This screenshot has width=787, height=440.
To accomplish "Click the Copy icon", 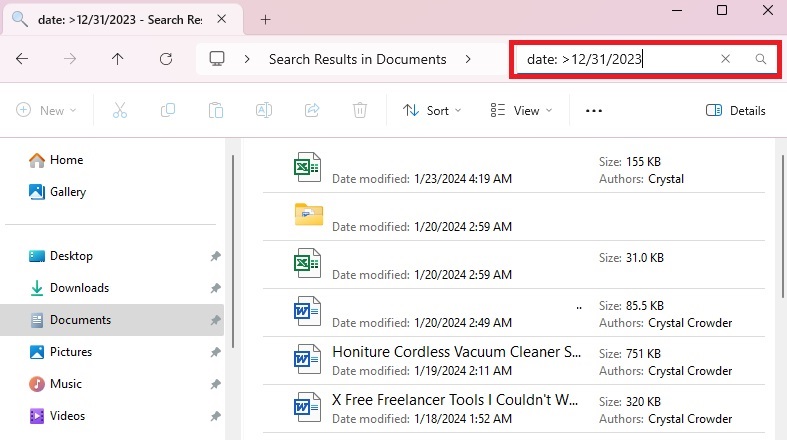I will pos(168,110).
